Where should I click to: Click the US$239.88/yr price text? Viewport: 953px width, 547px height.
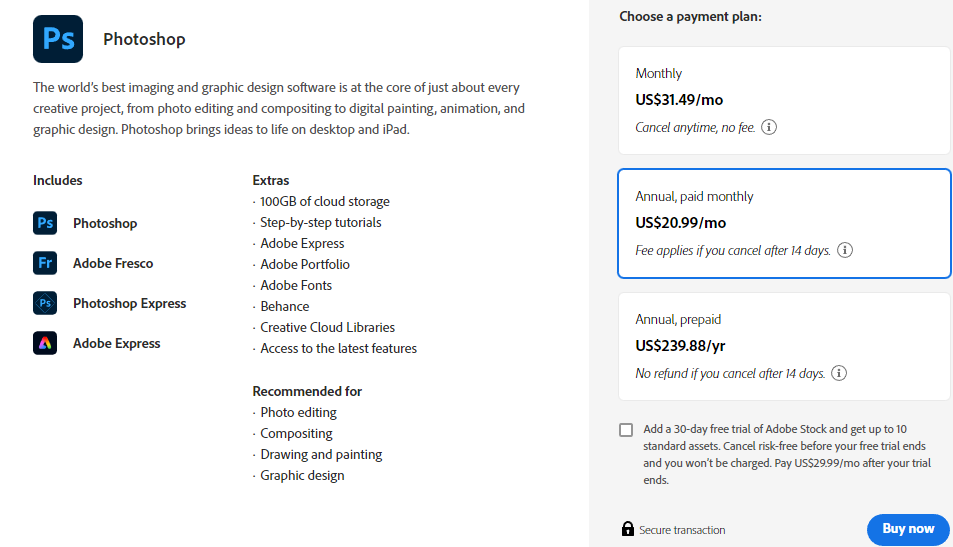click(x=680, y=346)
